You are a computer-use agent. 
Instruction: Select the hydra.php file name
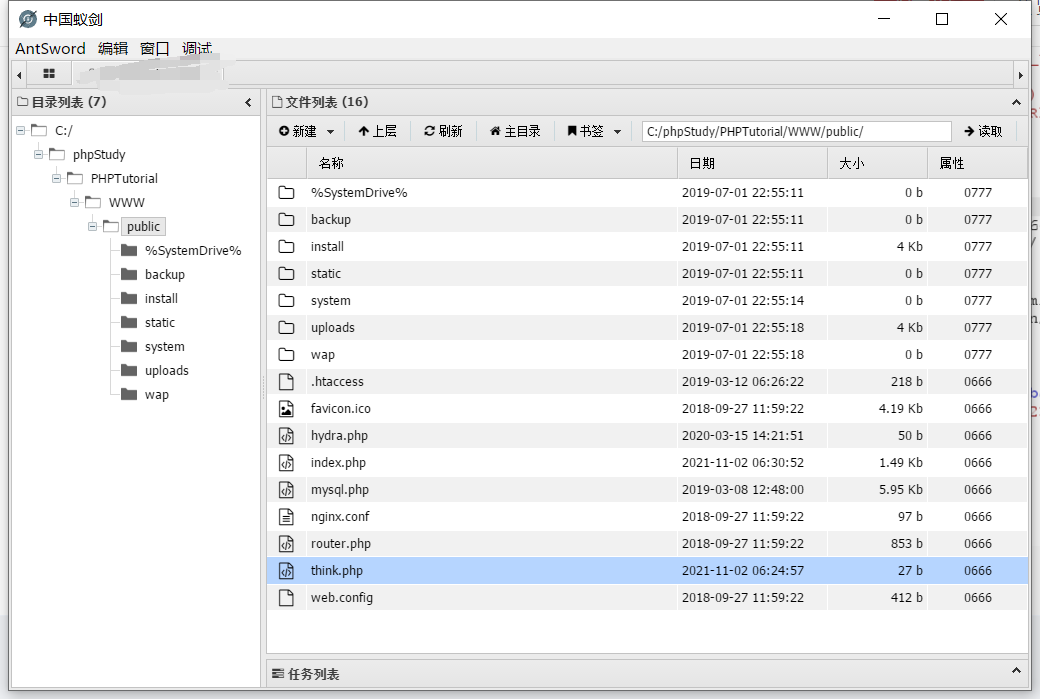point(339,436)
